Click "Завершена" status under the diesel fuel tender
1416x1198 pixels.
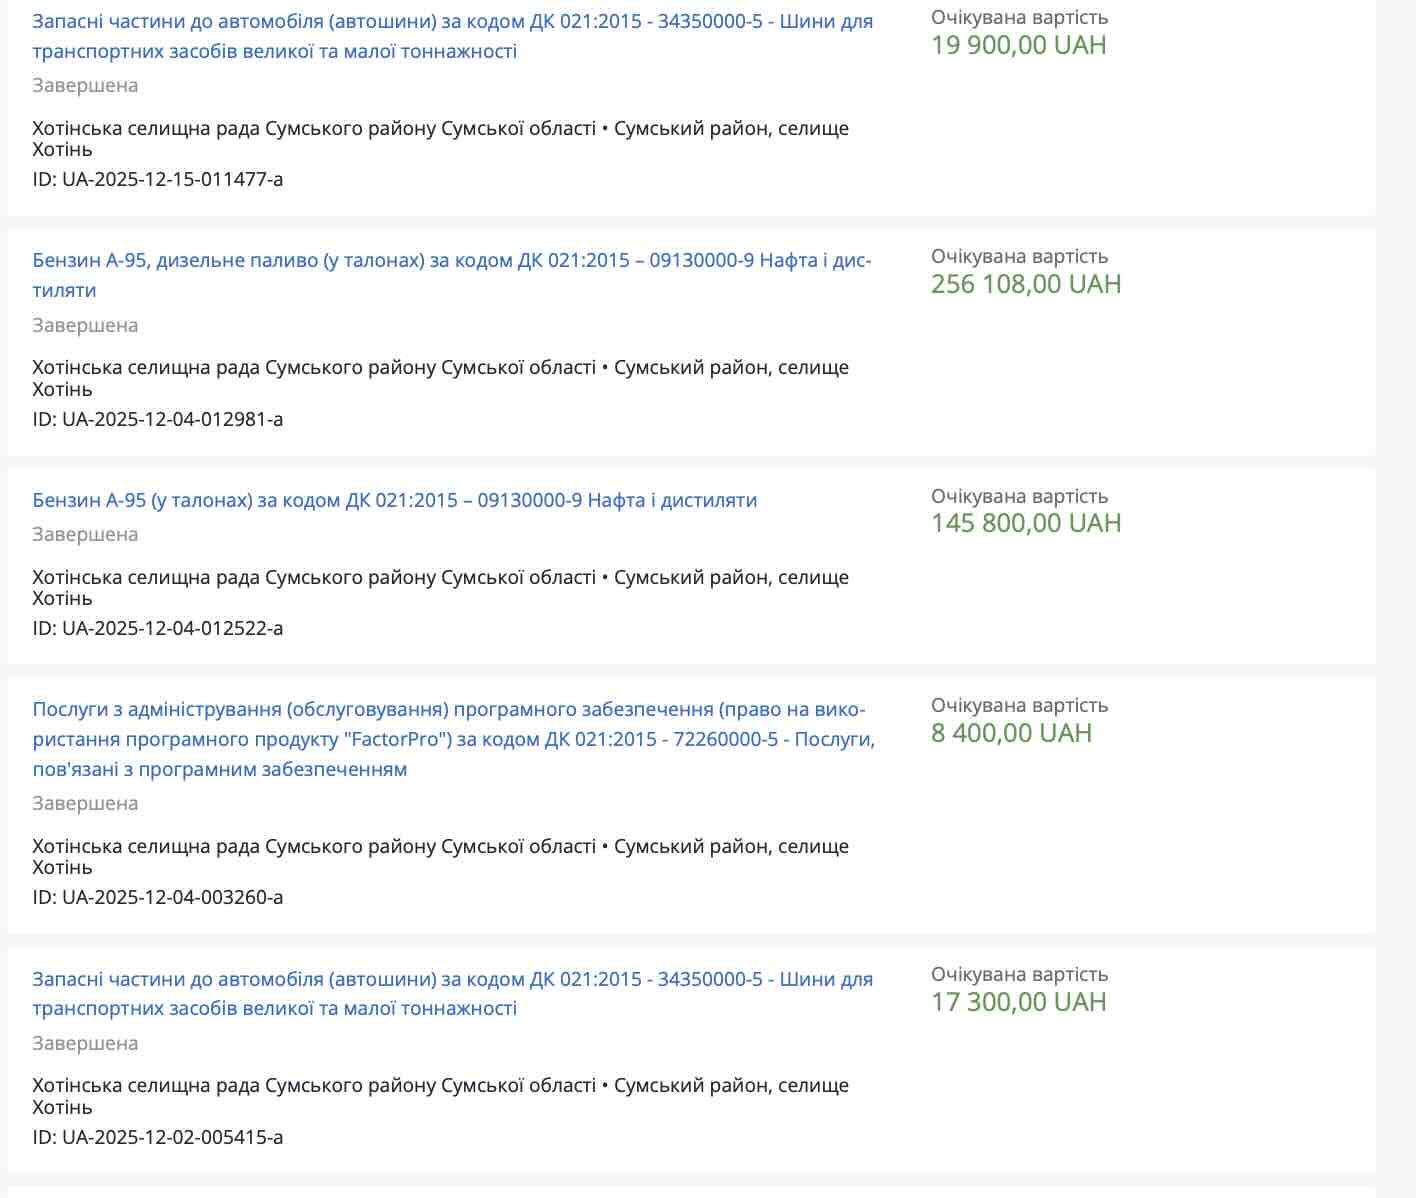(x=85, y=326)
